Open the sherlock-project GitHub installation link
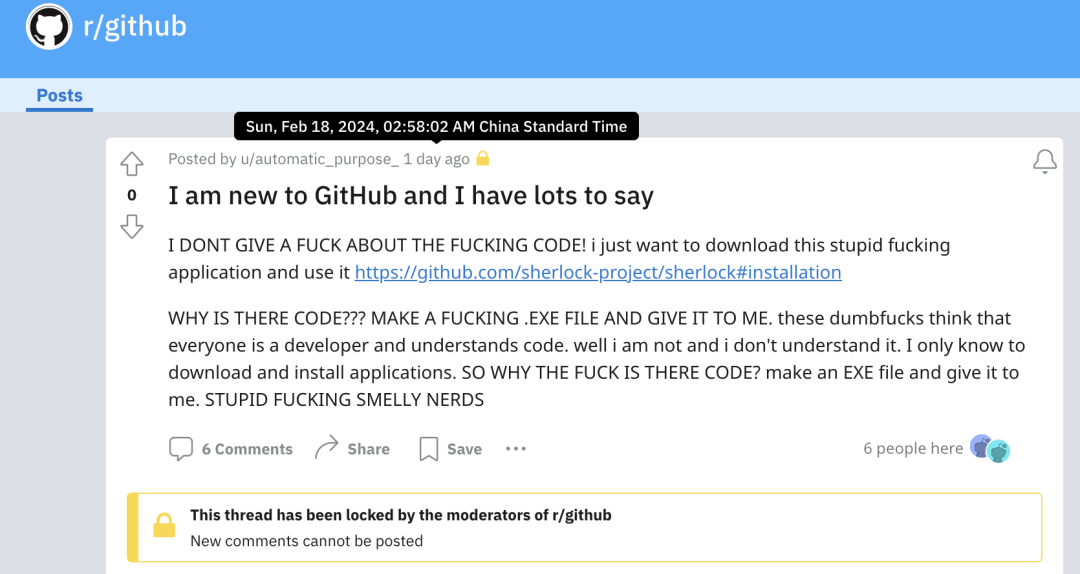 click(598, 272)
